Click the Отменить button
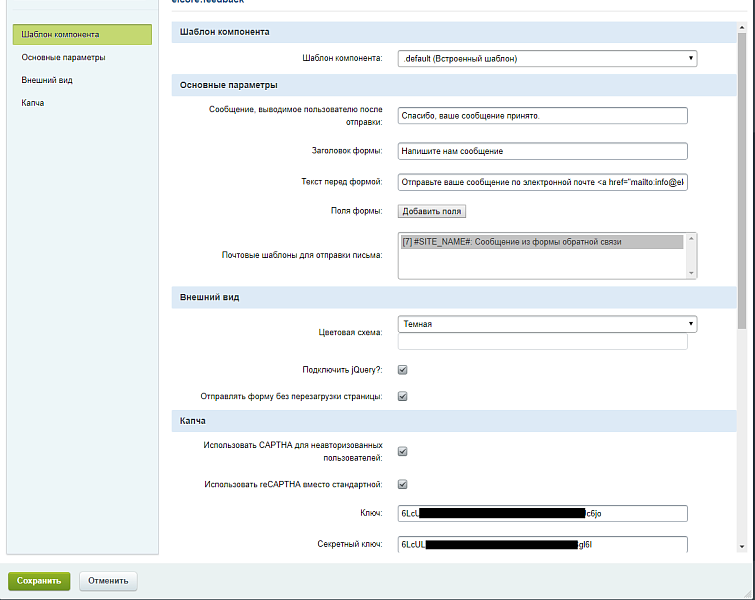The height and width of the screenshot is (600, 755). [x=108, y=580]
